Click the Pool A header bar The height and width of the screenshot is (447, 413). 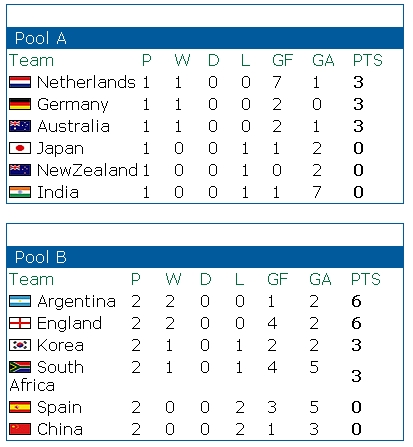point(205,38)
